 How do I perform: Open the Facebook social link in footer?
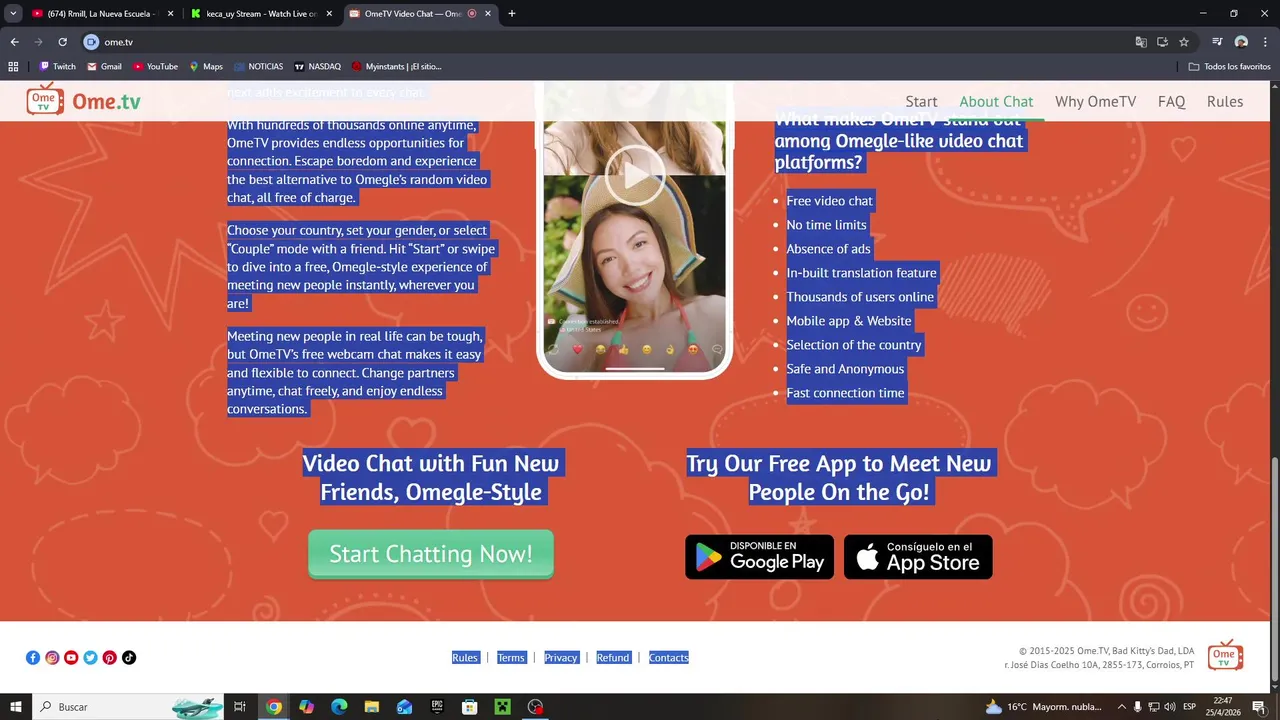33,657
